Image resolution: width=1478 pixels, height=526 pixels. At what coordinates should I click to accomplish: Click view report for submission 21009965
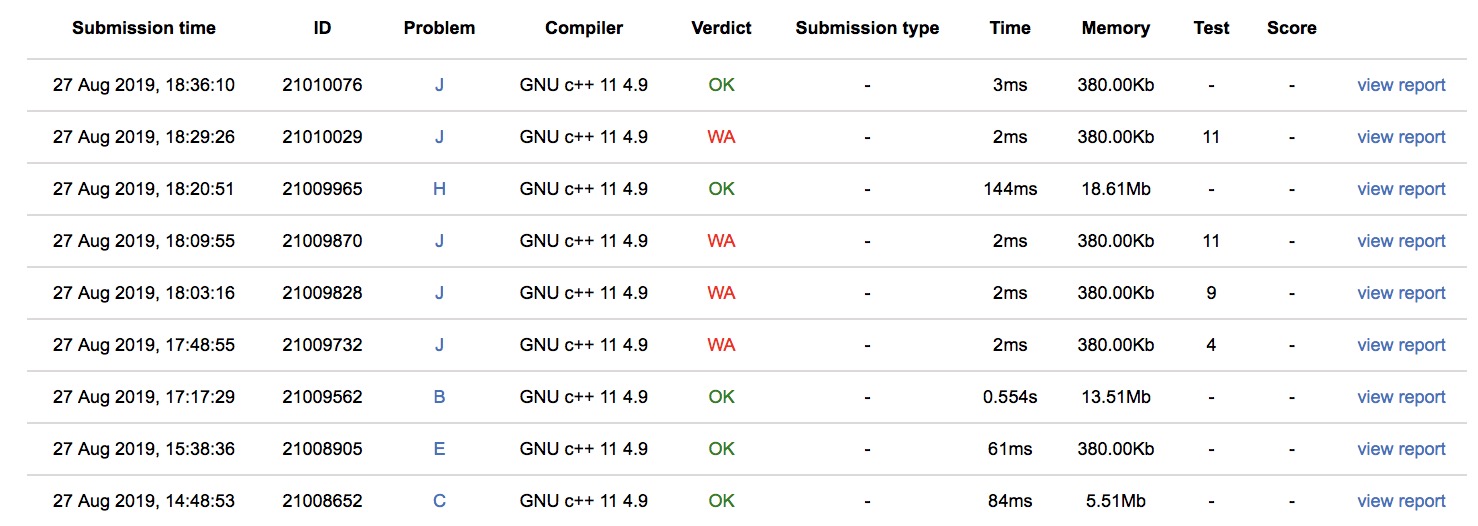click(x=1400, y=189)
